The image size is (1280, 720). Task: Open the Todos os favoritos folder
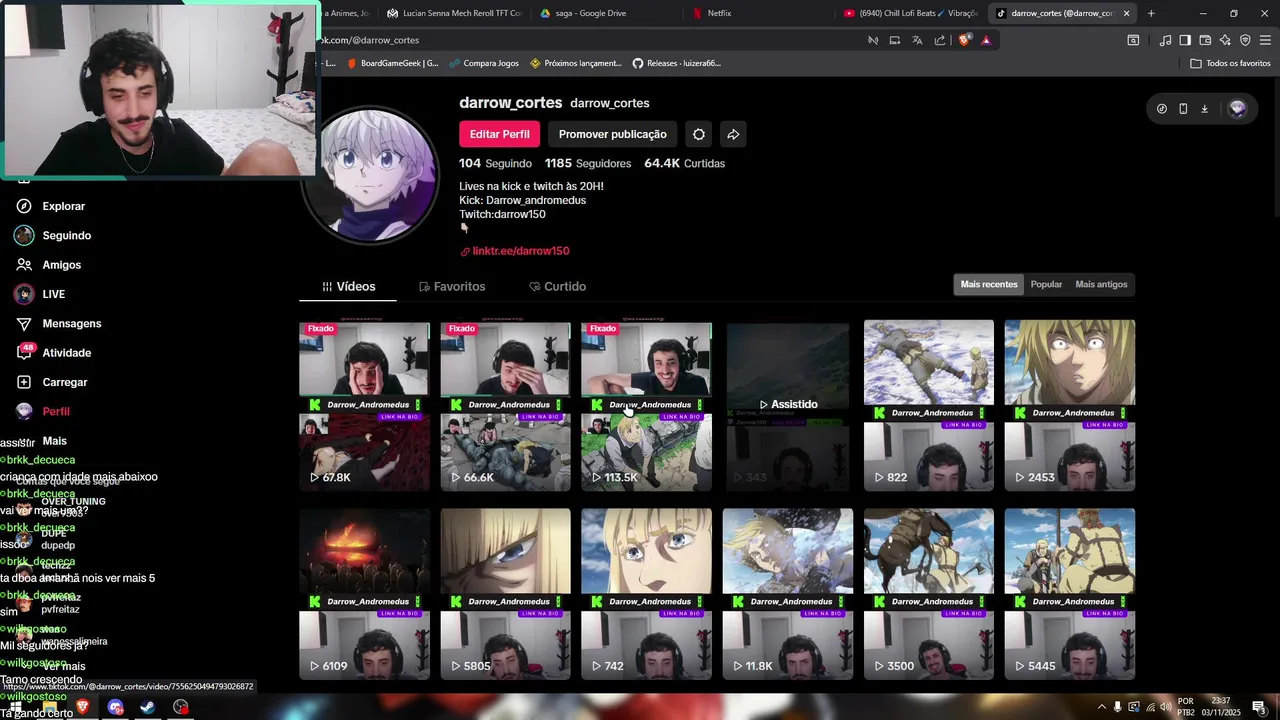pyautogui.click(x=1230, y=63)
